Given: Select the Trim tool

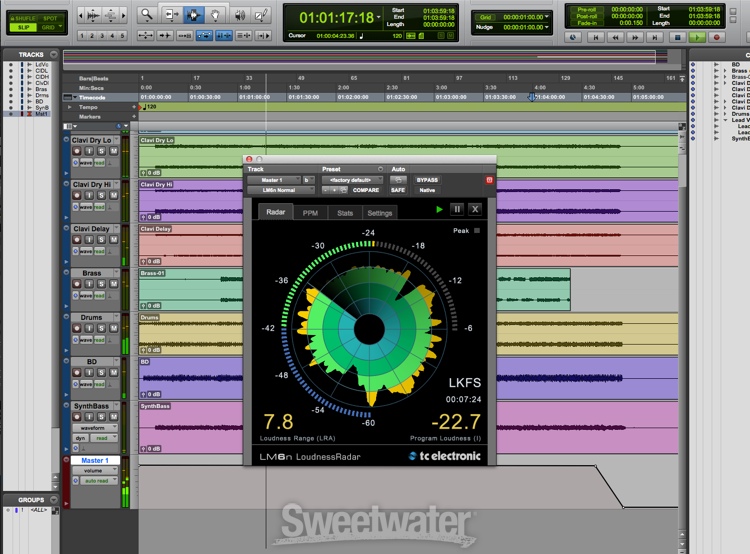Looking at the screenshot, I should coord(170,15).
